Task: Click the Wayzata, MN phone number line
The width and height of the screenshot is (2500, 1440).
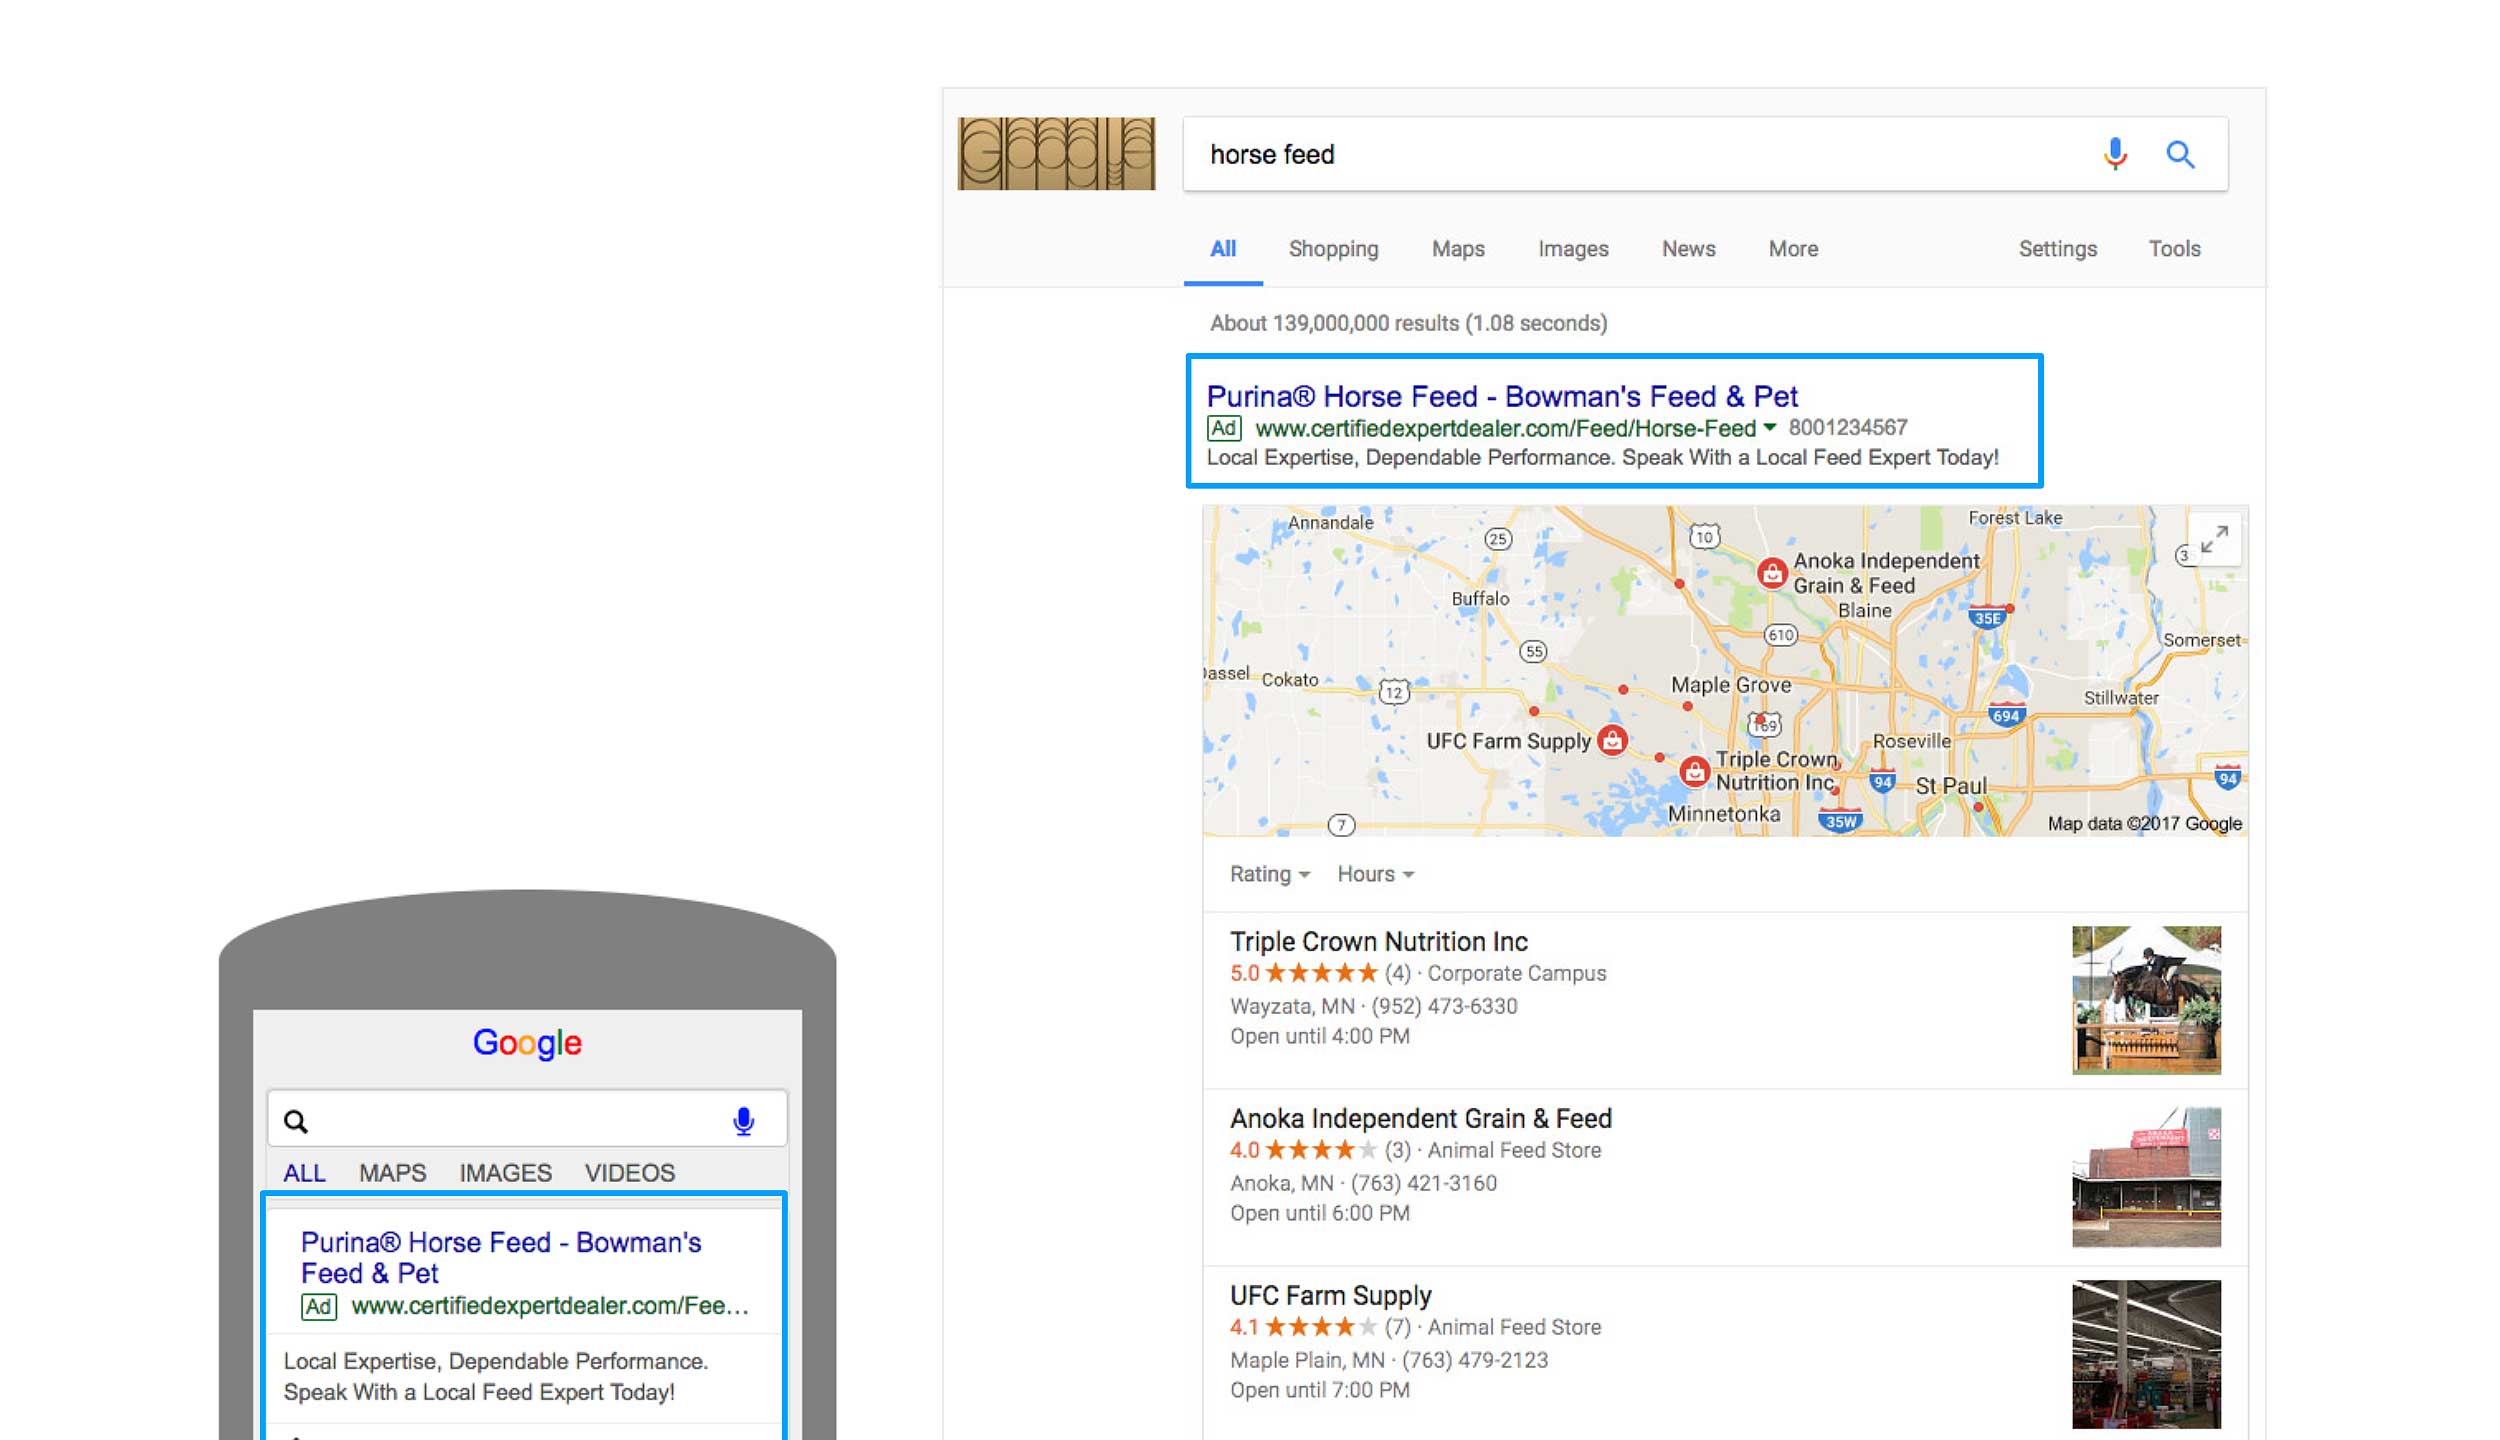Action: coord(1373,1006)
